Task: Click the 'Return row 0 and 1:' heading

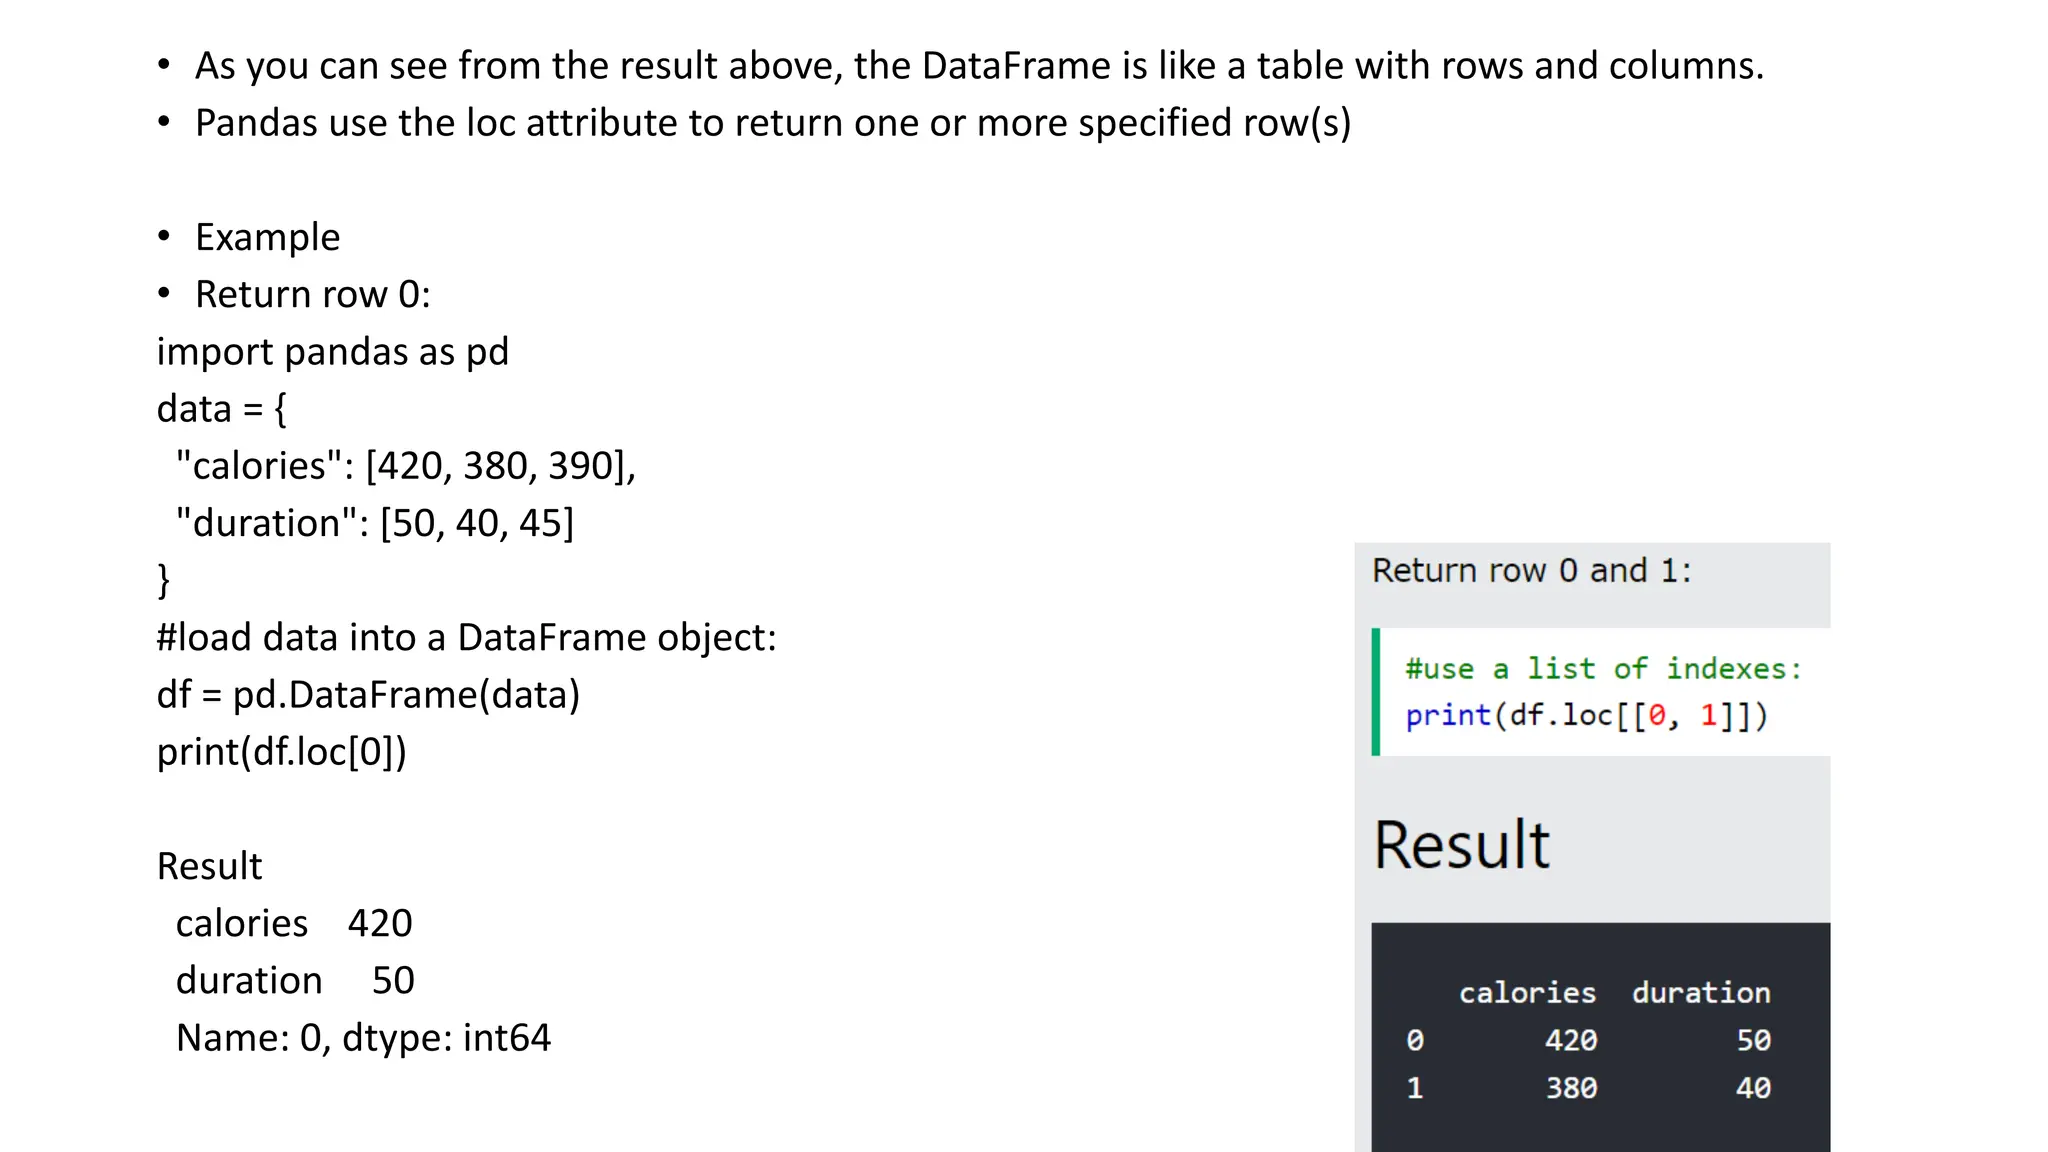Action: (1531, 571)
